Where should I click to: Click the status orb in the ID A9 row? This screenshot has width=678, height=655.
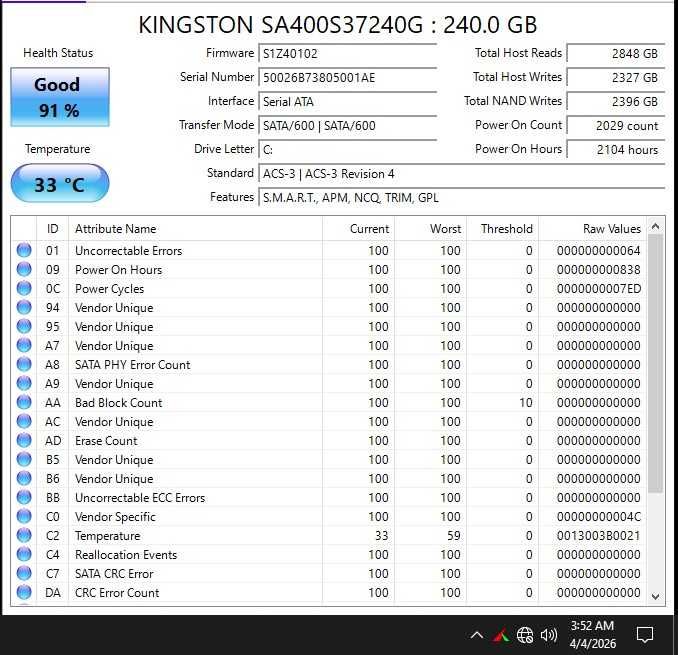(24, 383)
